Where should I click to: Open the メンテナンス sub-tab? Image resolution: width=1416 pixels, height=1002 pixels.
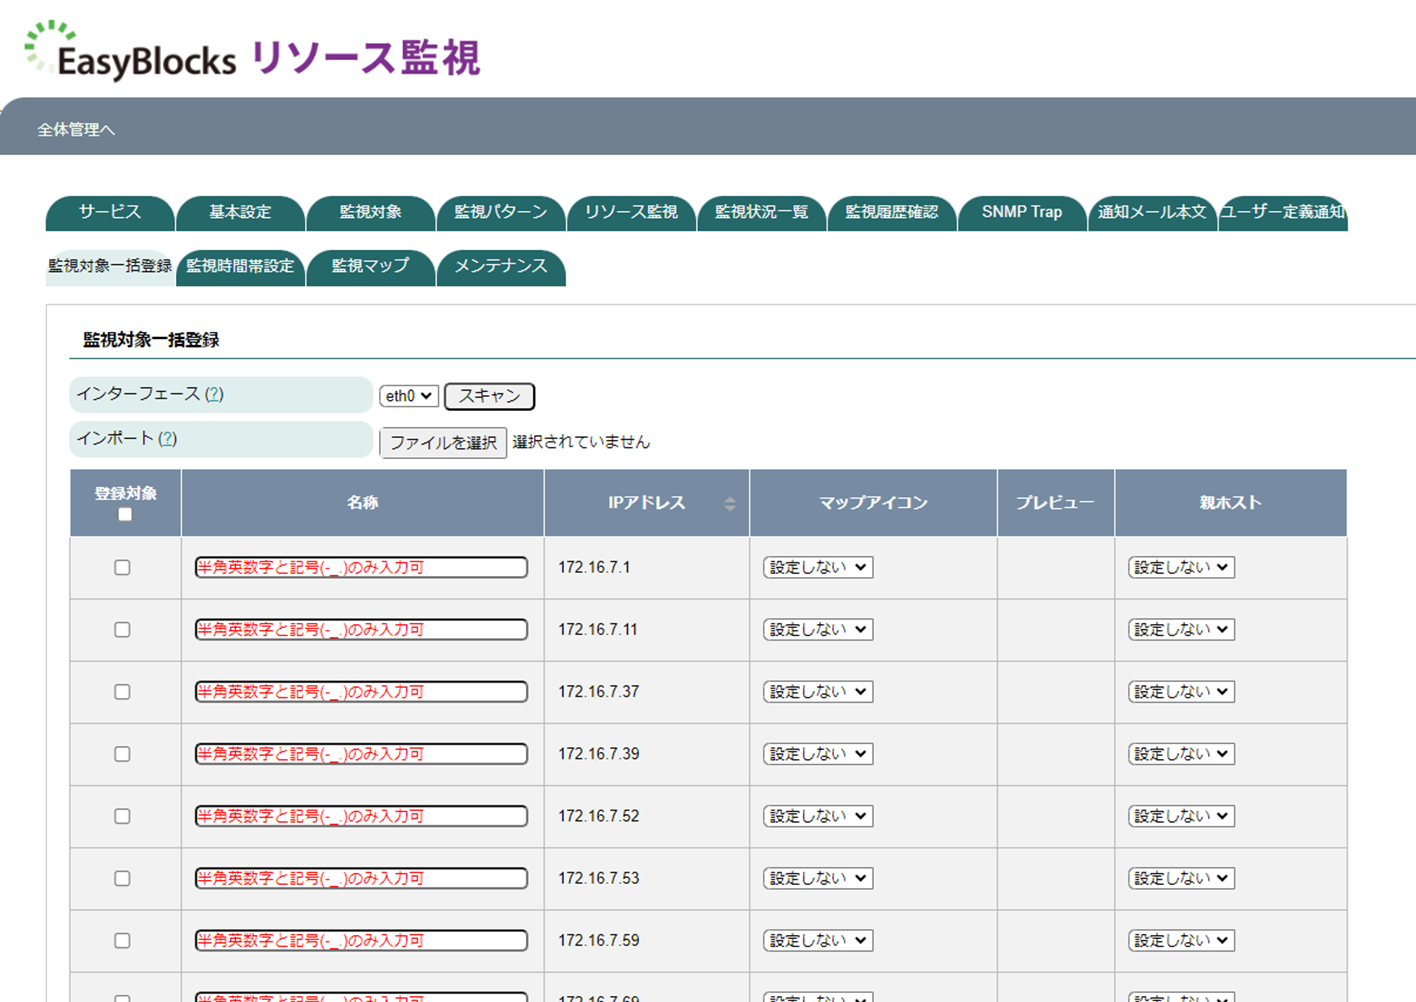click(501, 267)
